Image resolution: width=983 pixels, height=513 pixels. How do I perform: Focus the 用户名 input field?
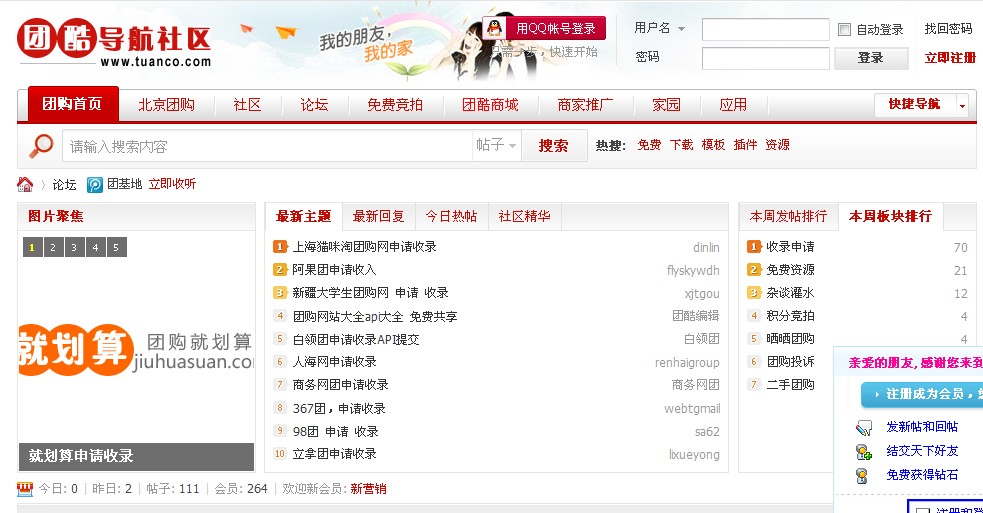(x=765, y=29)
